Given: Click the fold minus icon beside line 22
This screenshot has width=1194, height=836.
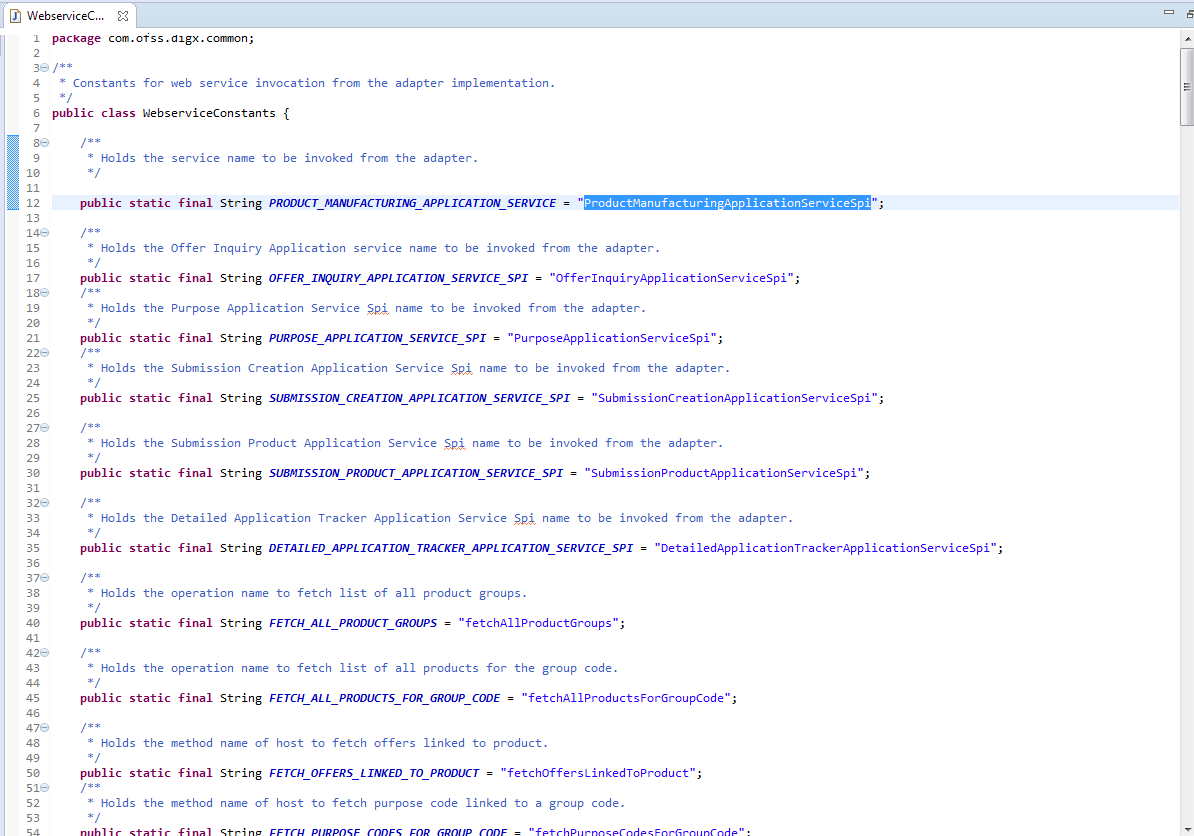Looking at the screenshot, I should point(44,352).
